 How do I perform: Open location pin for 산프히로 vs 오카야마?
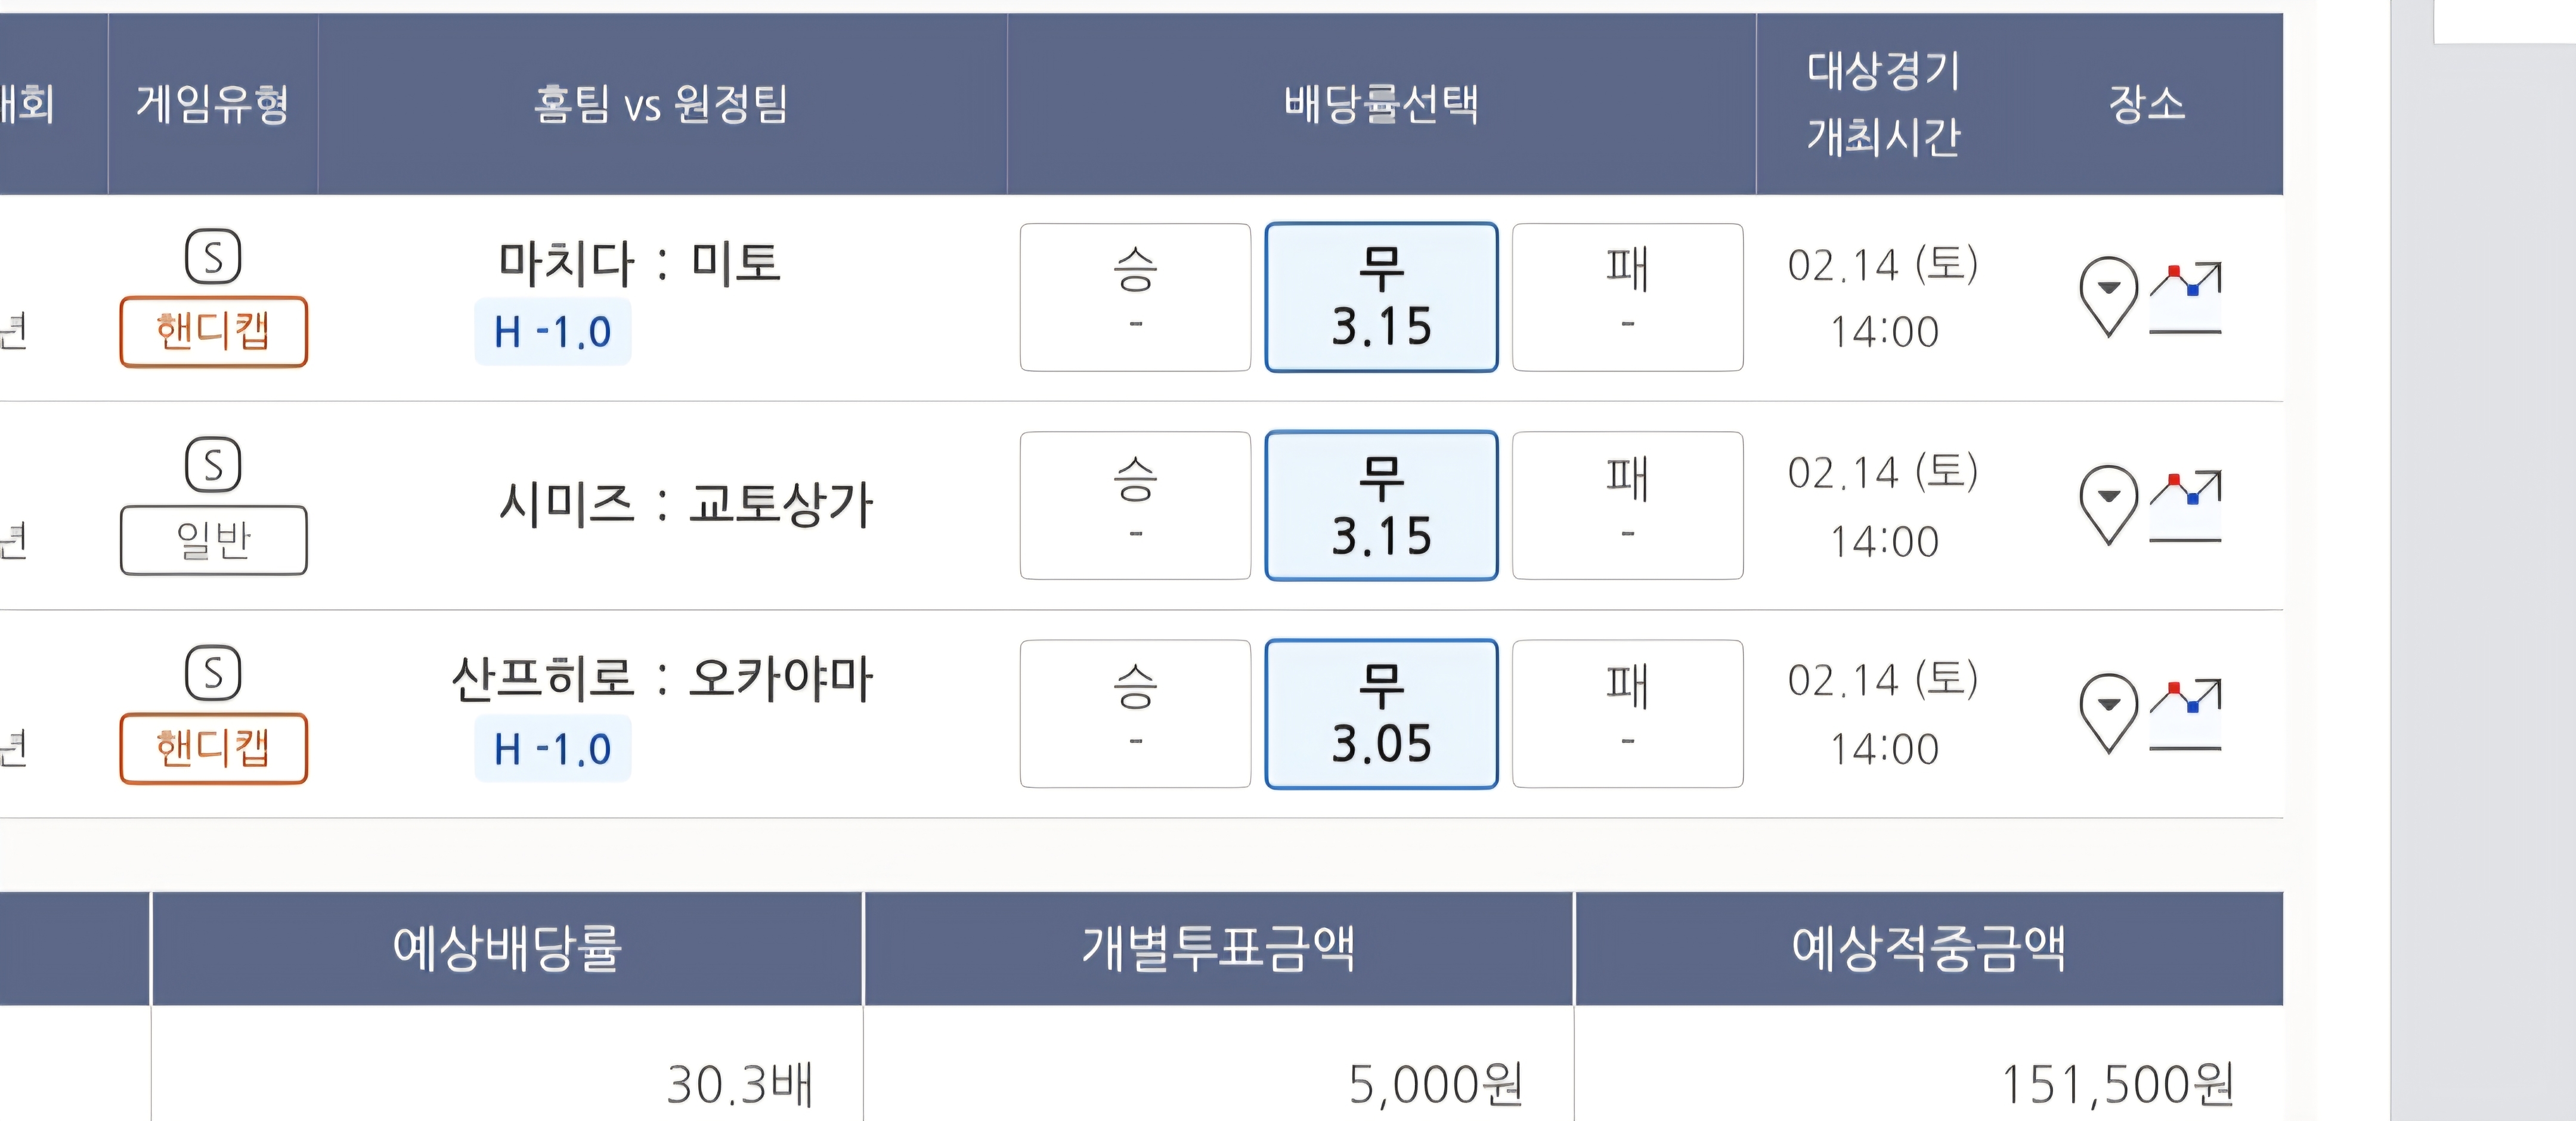(2108, 711)
